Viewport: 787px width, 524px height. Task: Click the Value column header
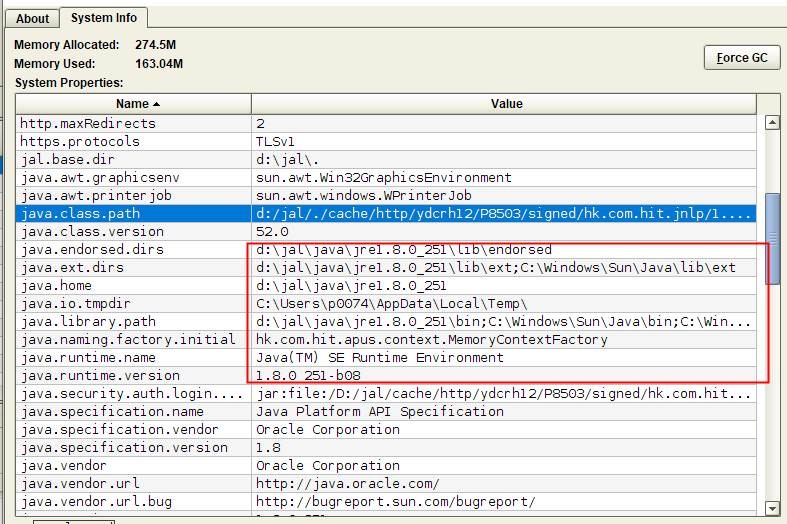coord(506,104)
